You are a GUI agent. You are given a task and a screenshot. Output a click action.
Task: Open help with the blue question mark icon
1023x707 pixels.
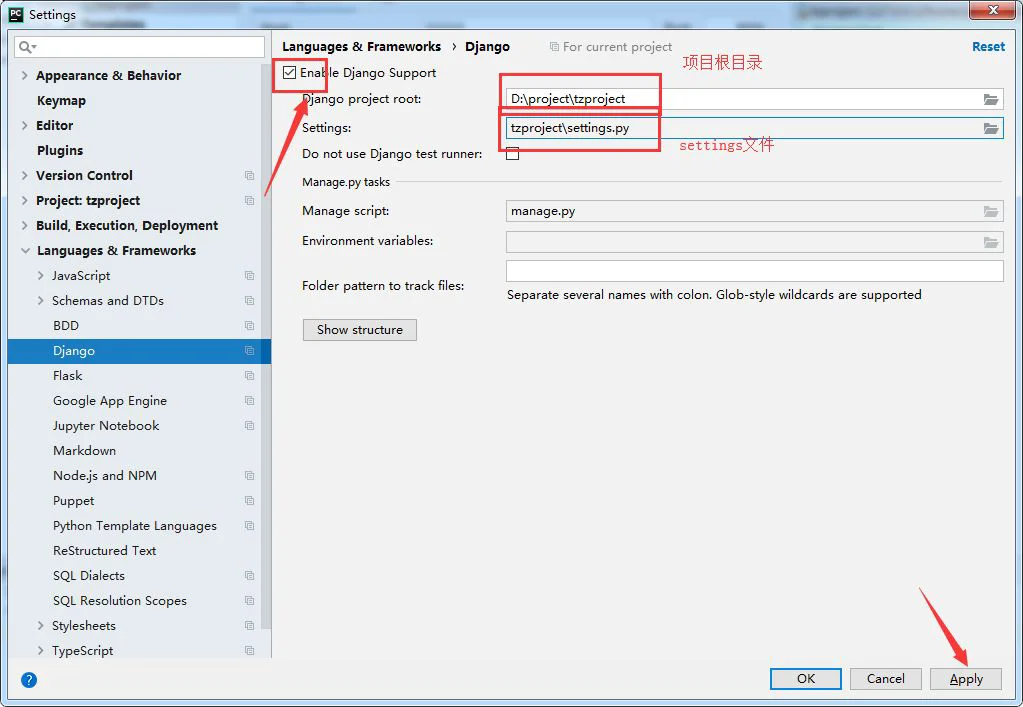29,680
